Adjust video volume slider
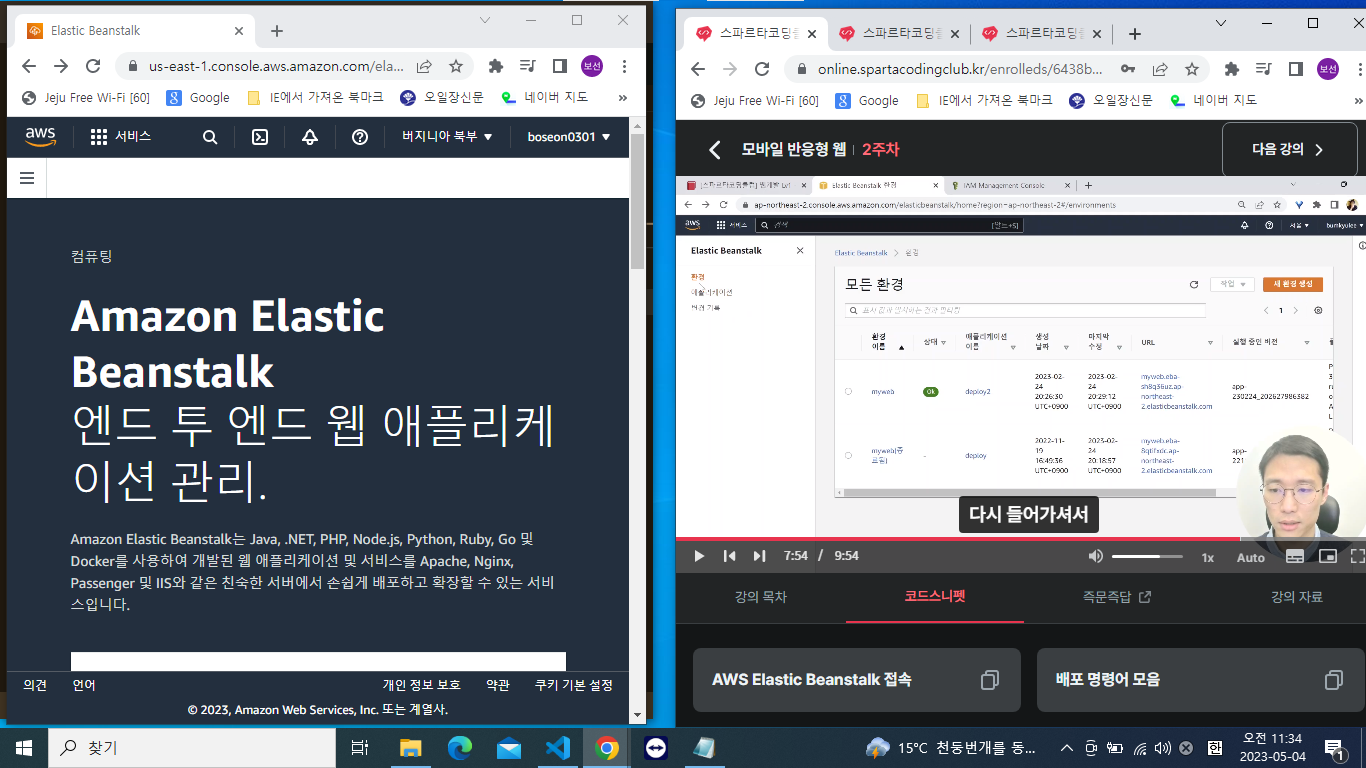The image size is (1366, 768). click(1147, 556)
